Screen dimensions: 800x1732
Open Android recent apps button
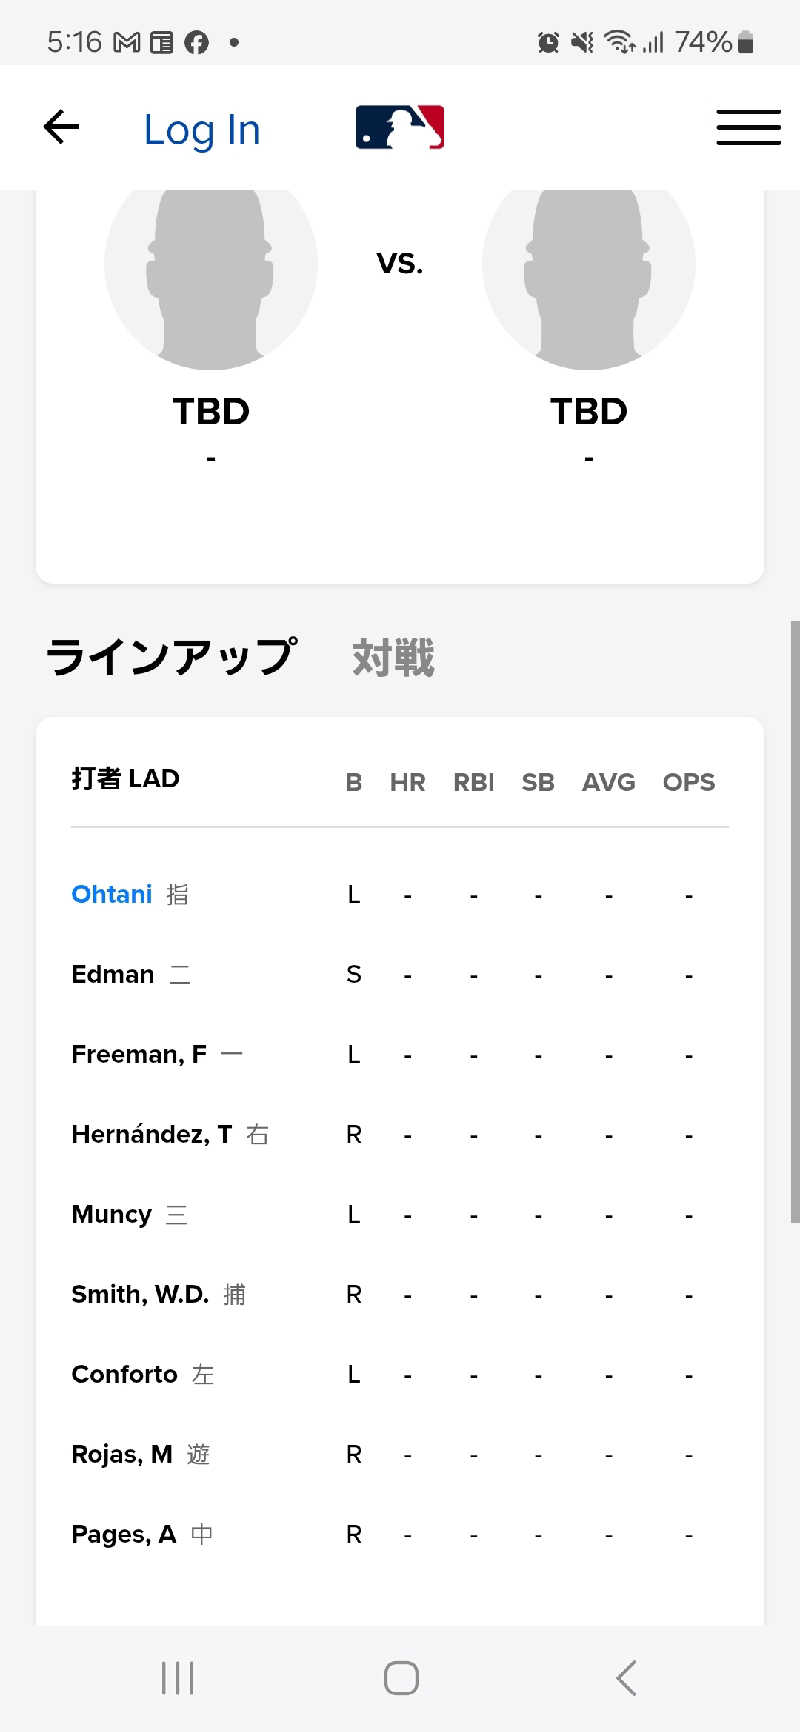click(178, 1677)
